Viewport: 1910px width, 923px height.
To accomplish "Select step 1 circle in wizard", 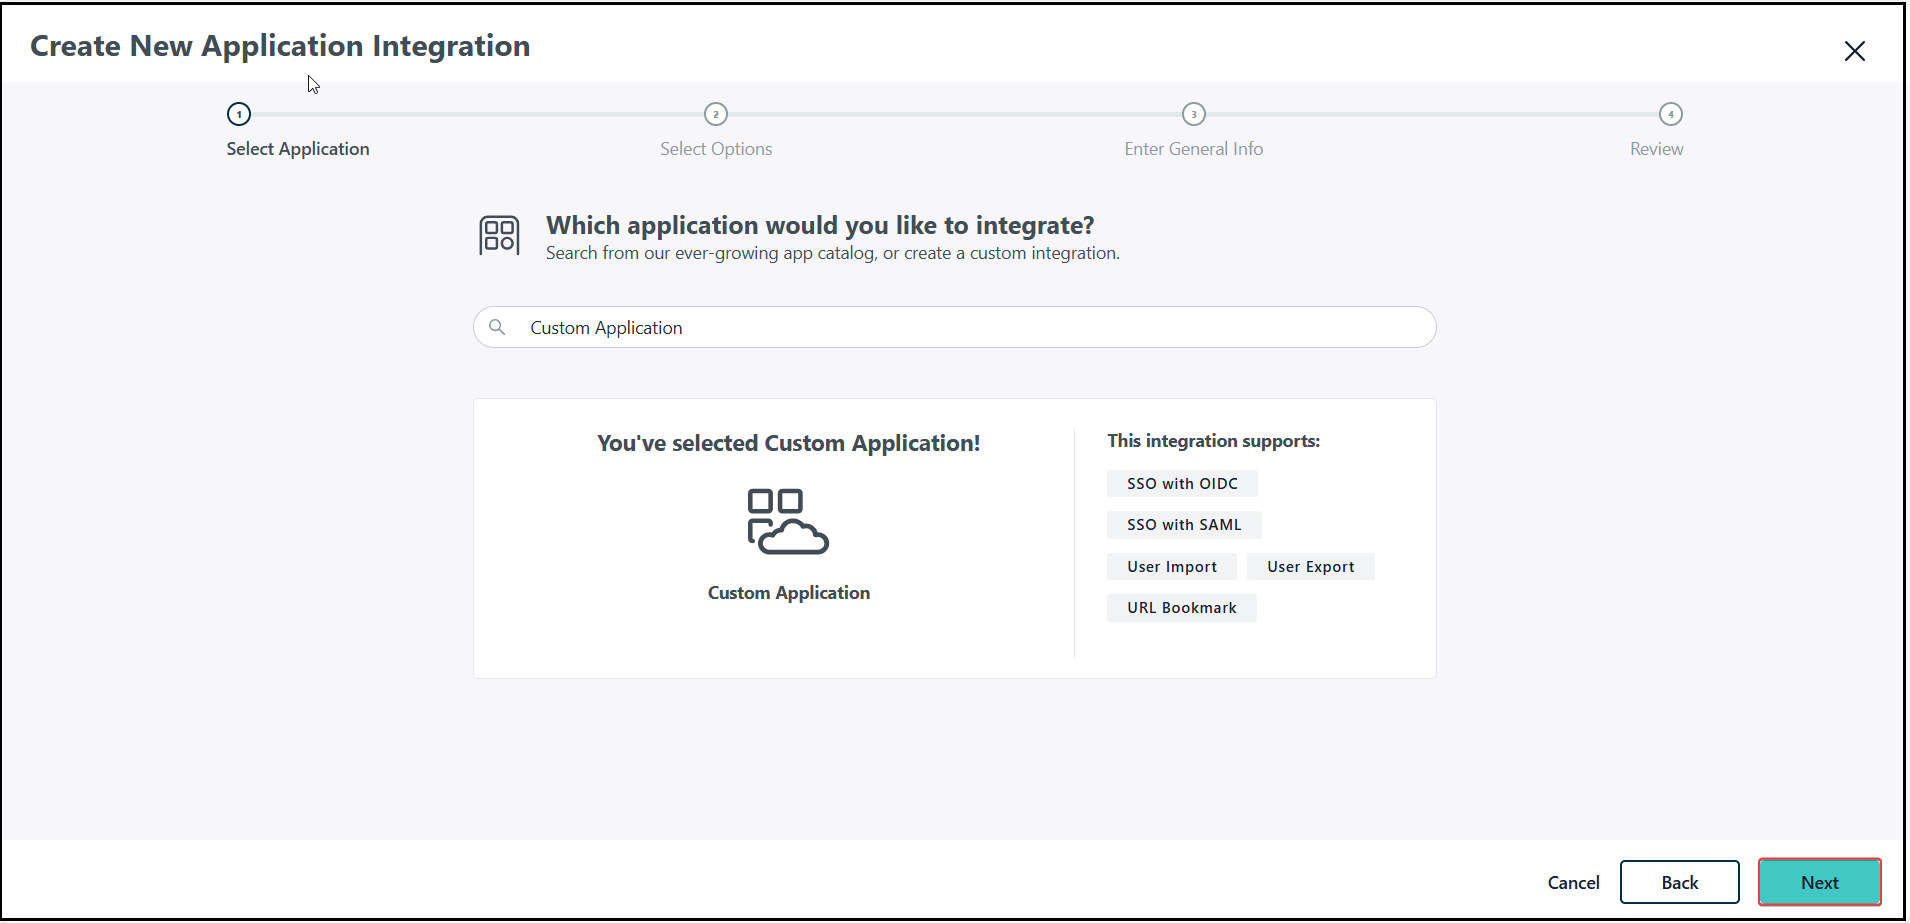I will 239,114.
